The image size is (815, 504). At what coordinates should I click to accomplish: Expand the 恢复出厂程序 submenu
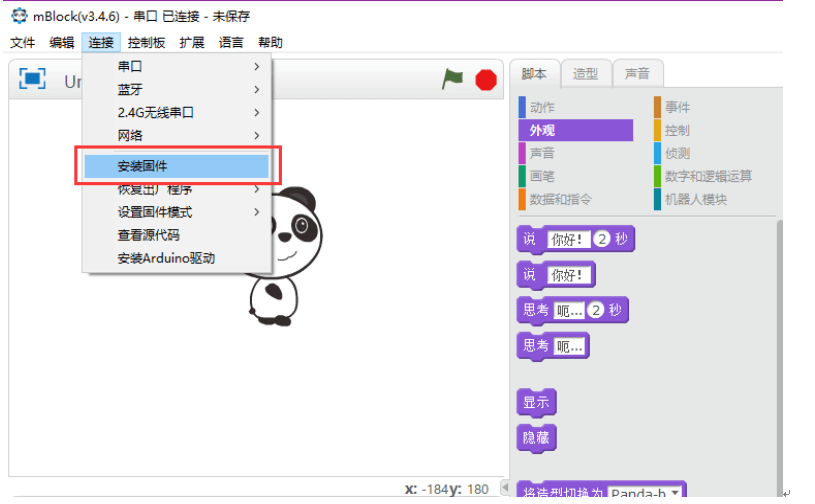point(177,189)
